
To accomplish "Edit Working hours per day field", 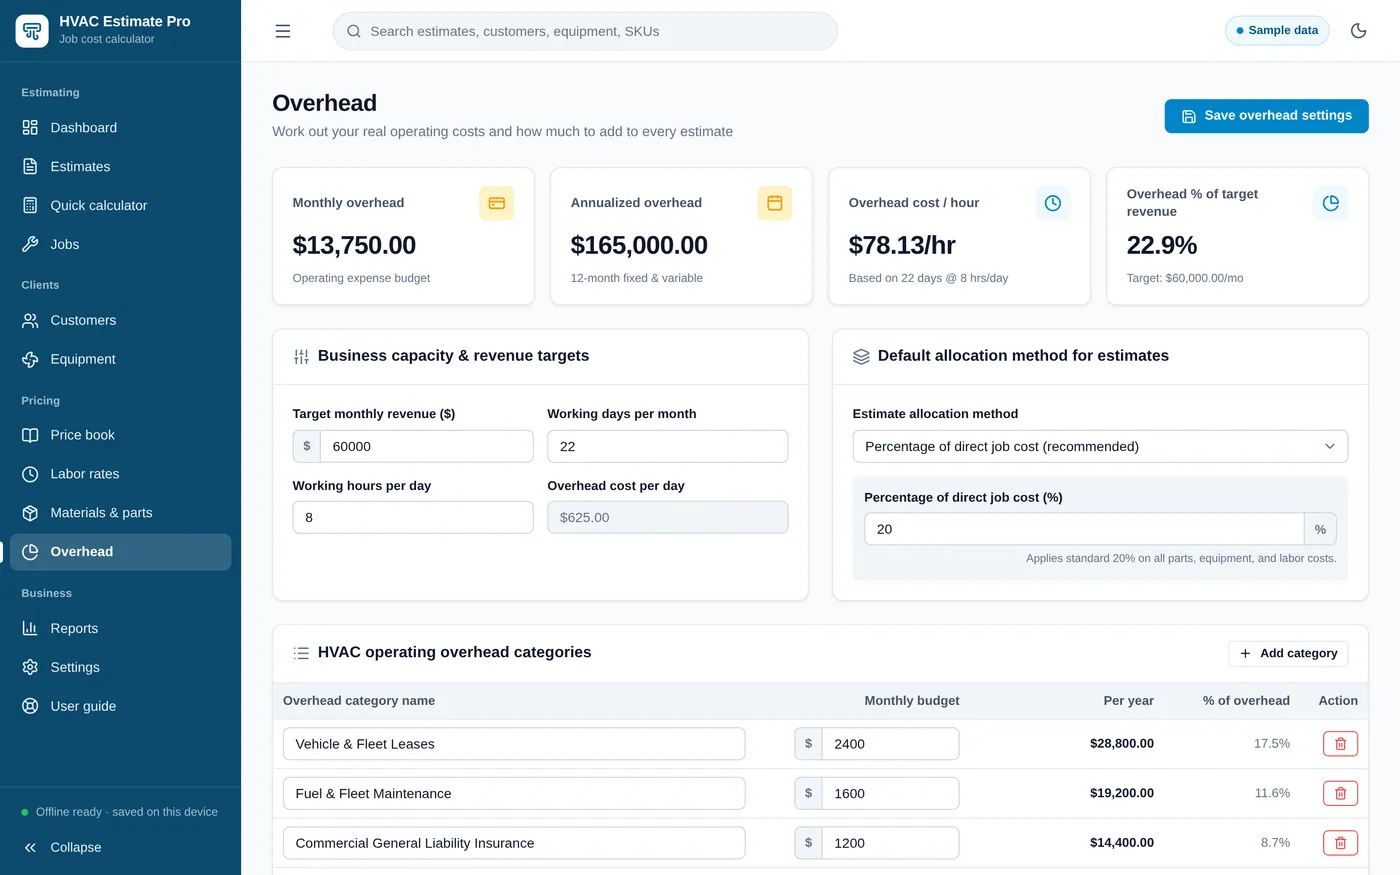I will (x=412, y=518).
